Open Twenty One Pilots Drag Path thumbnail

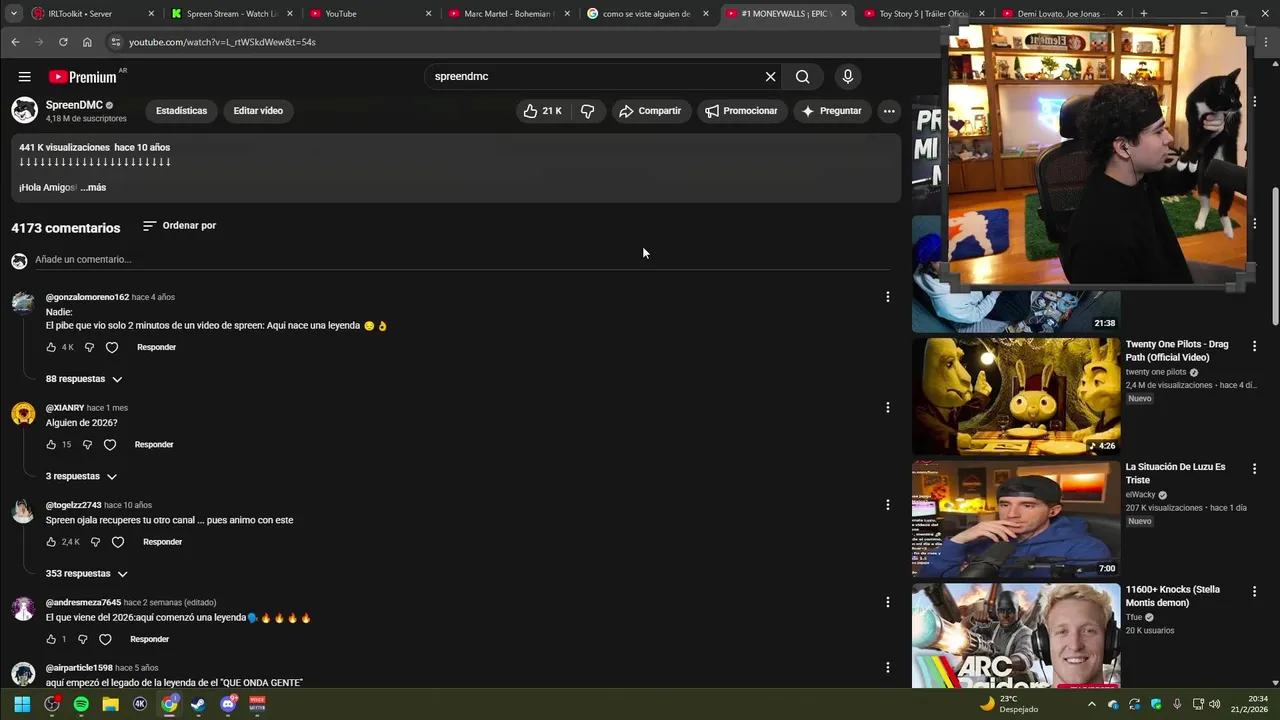pyautogui.click(x=1016, y=396)
